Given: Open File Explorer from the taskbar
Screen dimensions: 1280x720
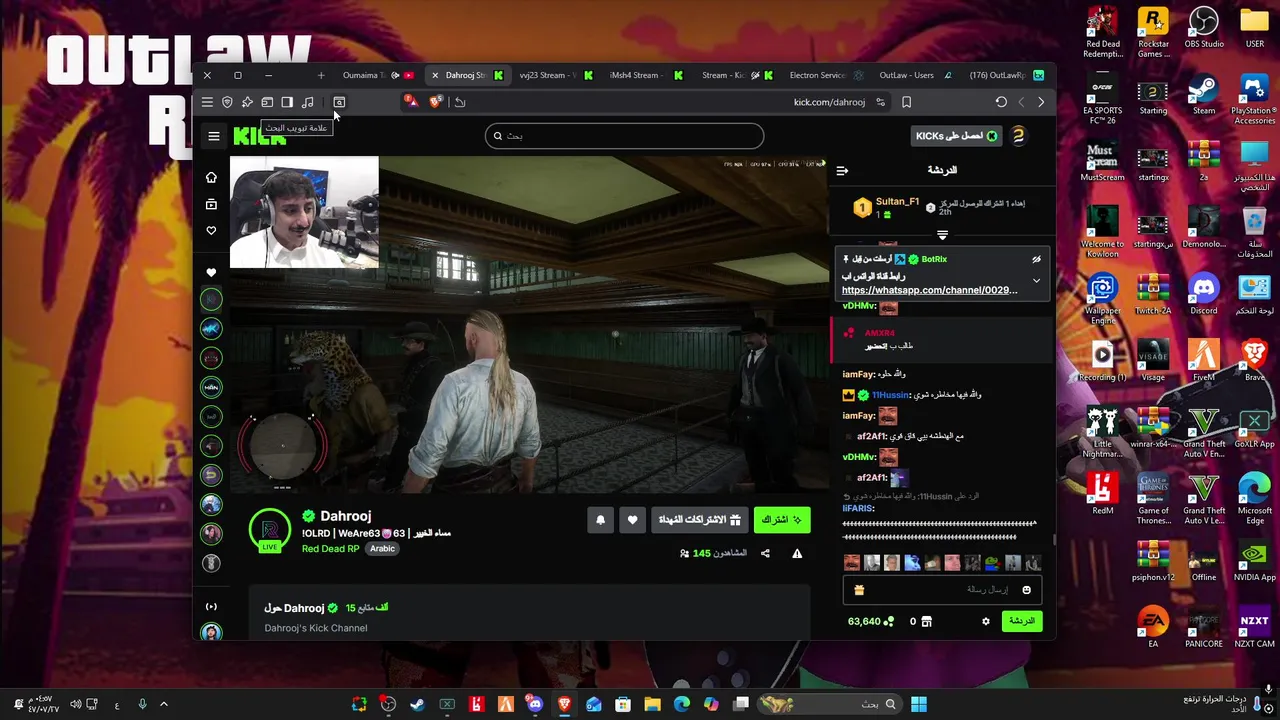Looking at the screenshot, I should [x=652, y=704].
